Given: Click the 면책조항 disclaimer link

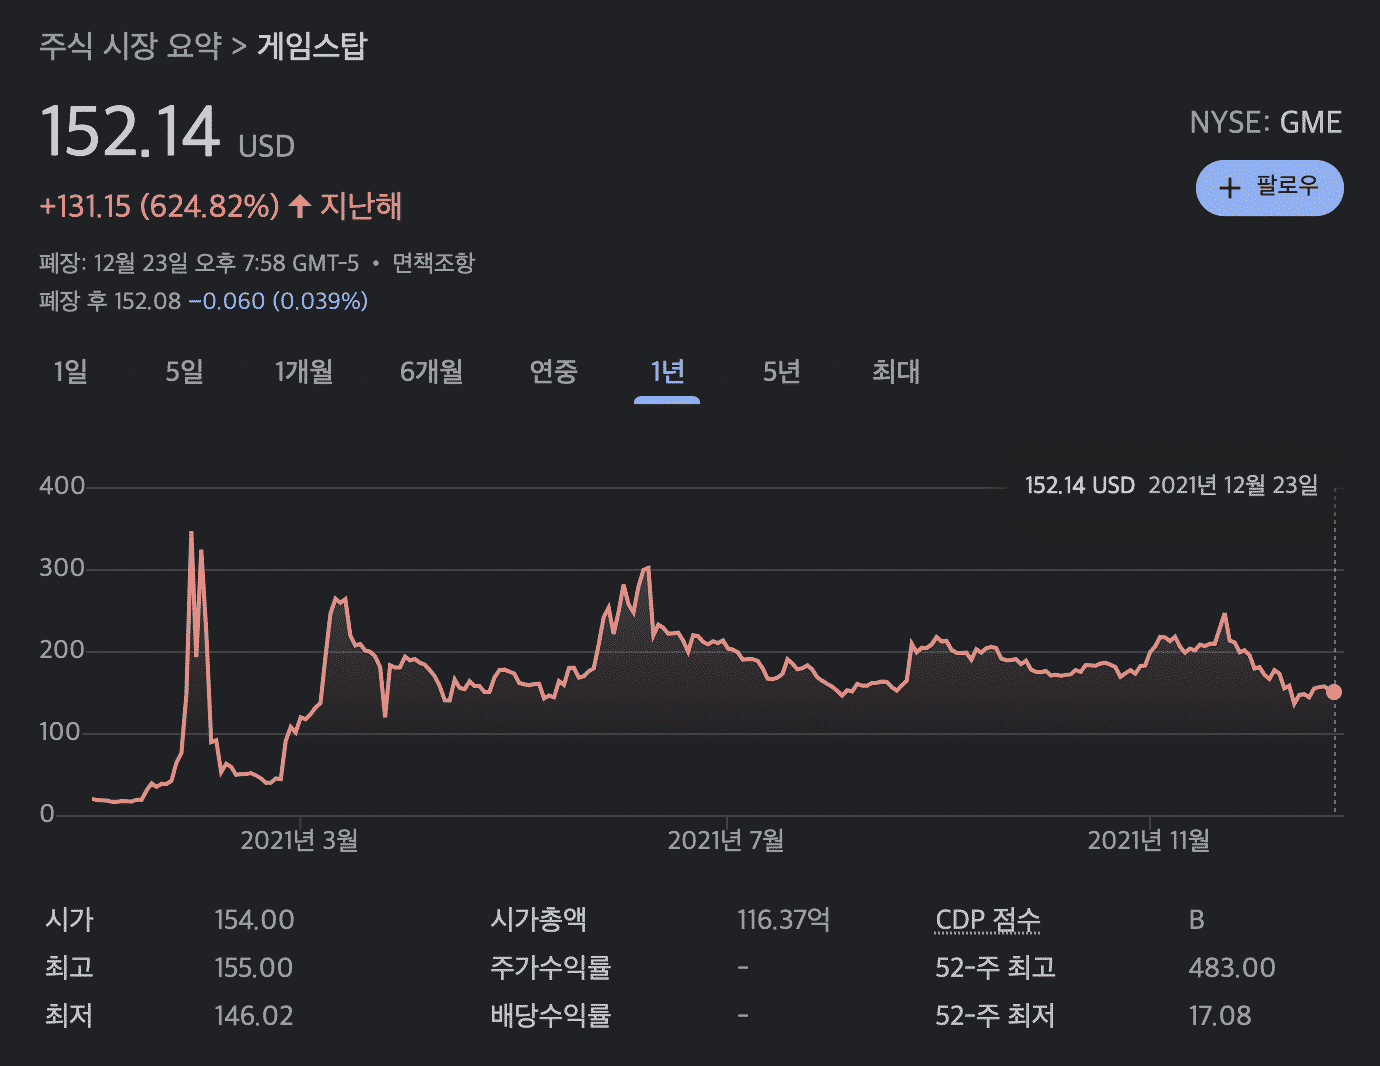Looking at the screenshot, I should (433, 263).
